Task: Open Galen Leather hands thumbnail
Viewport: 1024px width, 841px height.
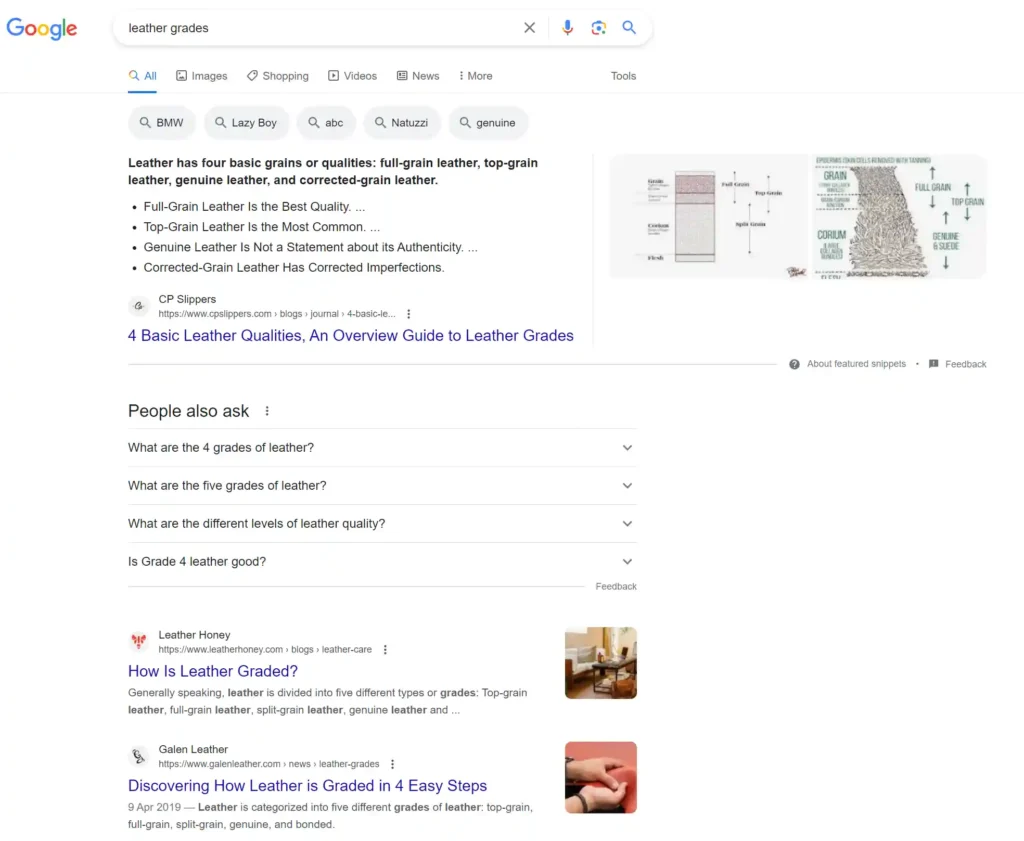Action: click(x=601, y=777)
